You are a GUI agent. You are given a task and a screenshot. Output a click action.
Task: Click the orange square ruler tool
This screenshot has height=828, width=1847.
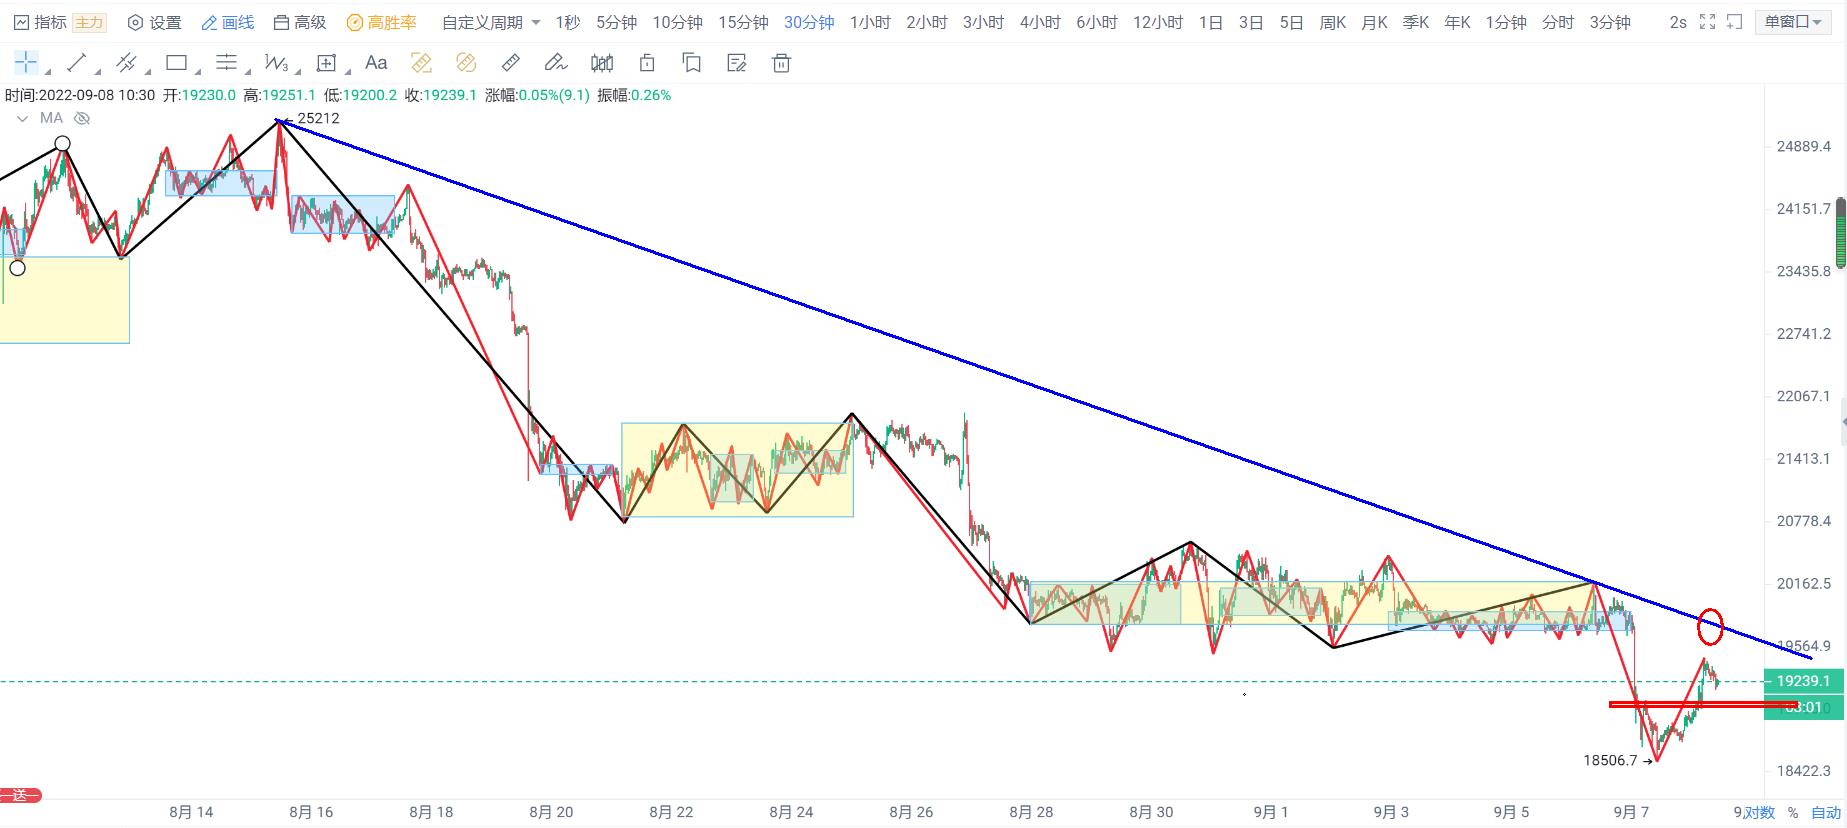(x=421, y=63)
